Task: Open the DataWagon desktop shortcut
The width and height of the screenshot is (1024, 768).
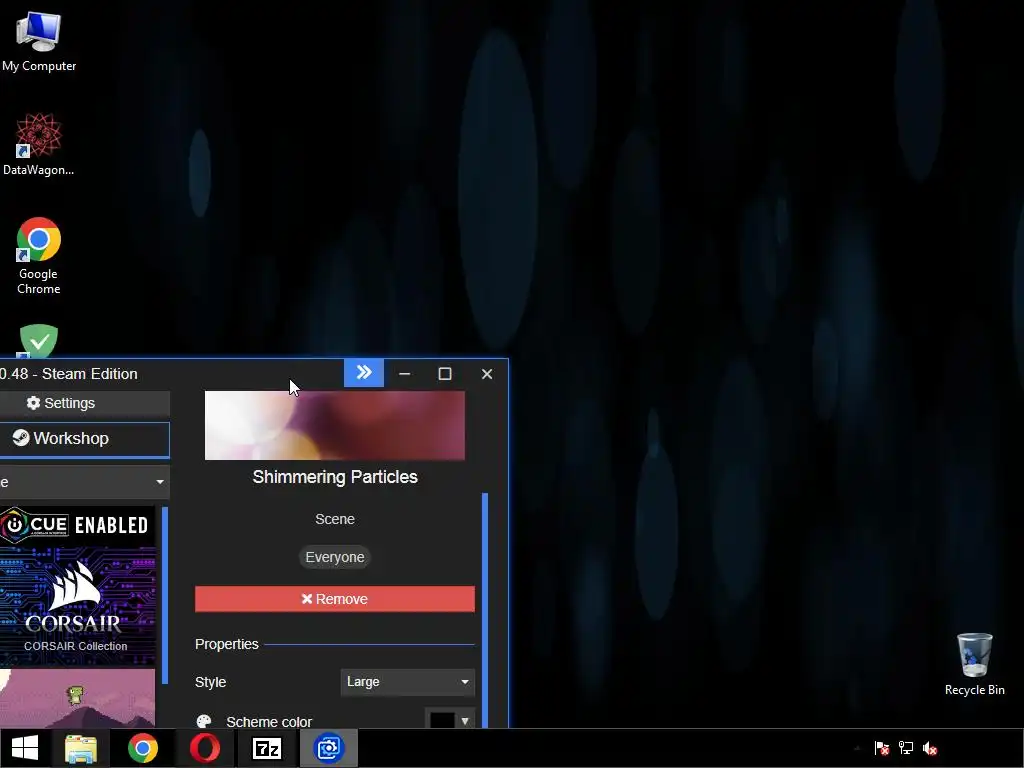Action: 39,144
